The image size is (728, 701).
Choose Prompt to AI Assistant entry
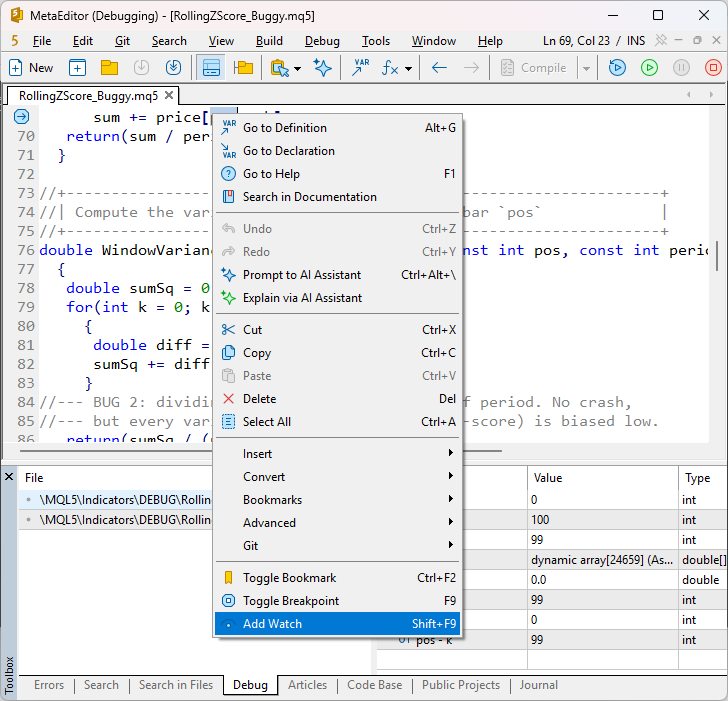338,275
